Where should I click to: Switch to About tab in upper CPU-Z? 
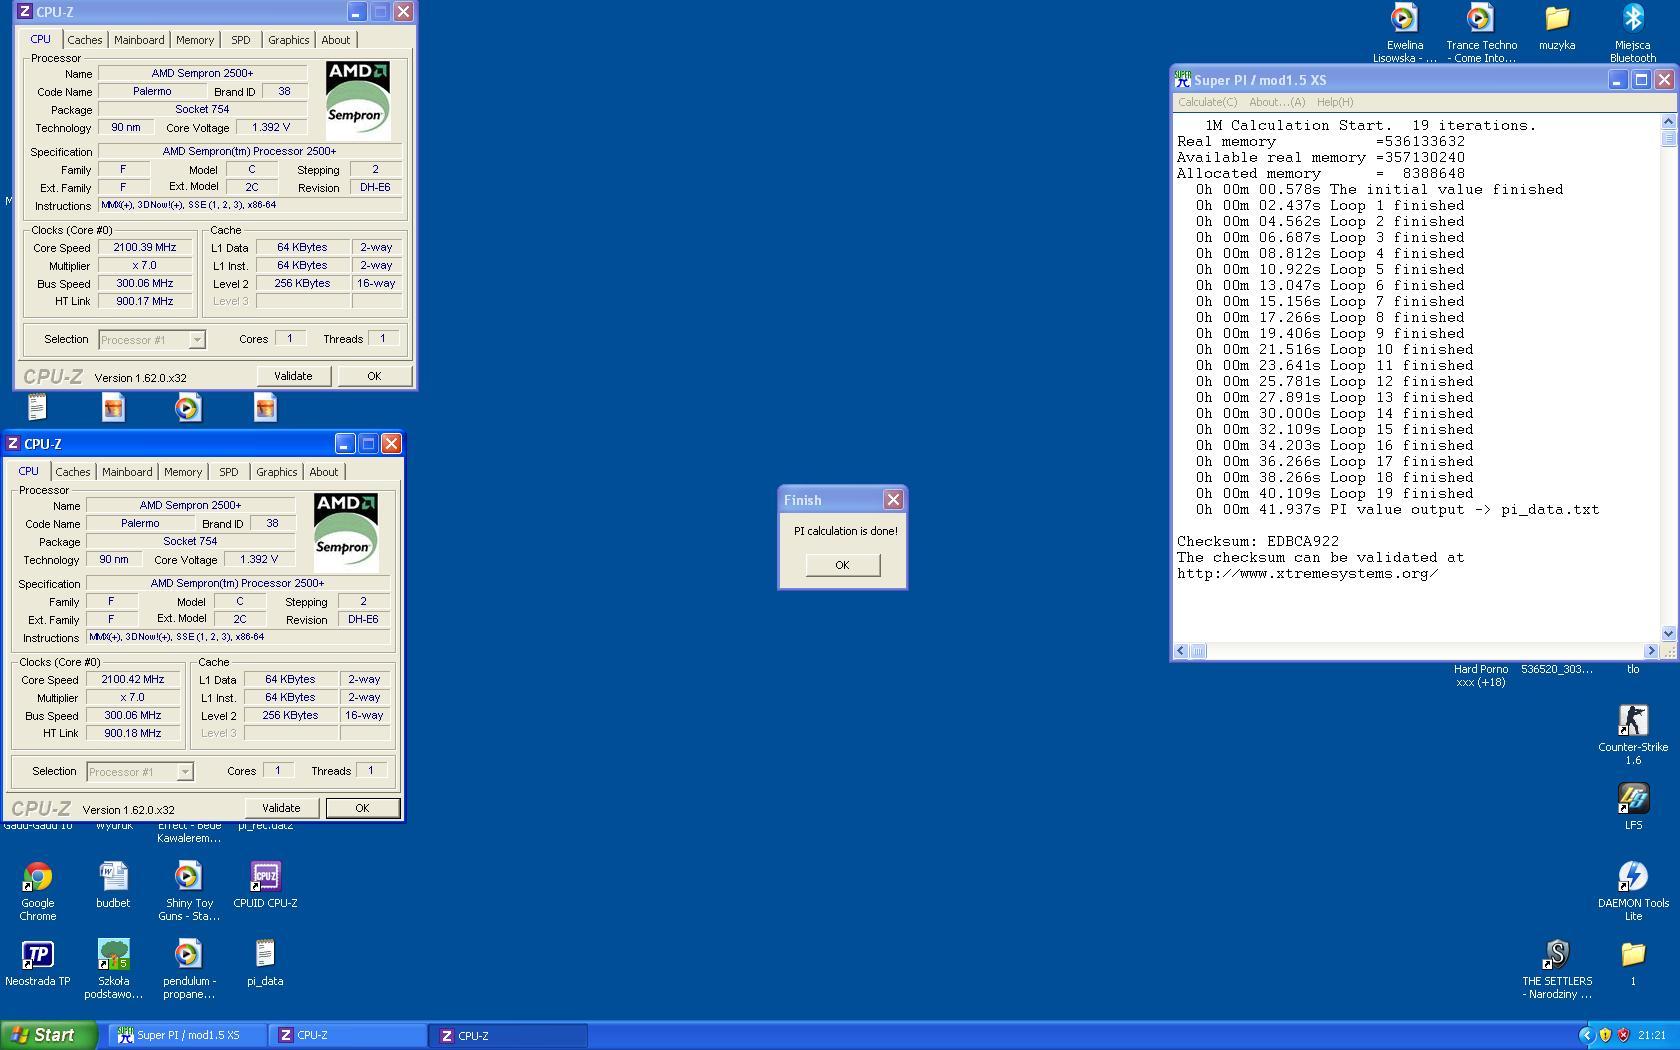[x=336, y=40]
